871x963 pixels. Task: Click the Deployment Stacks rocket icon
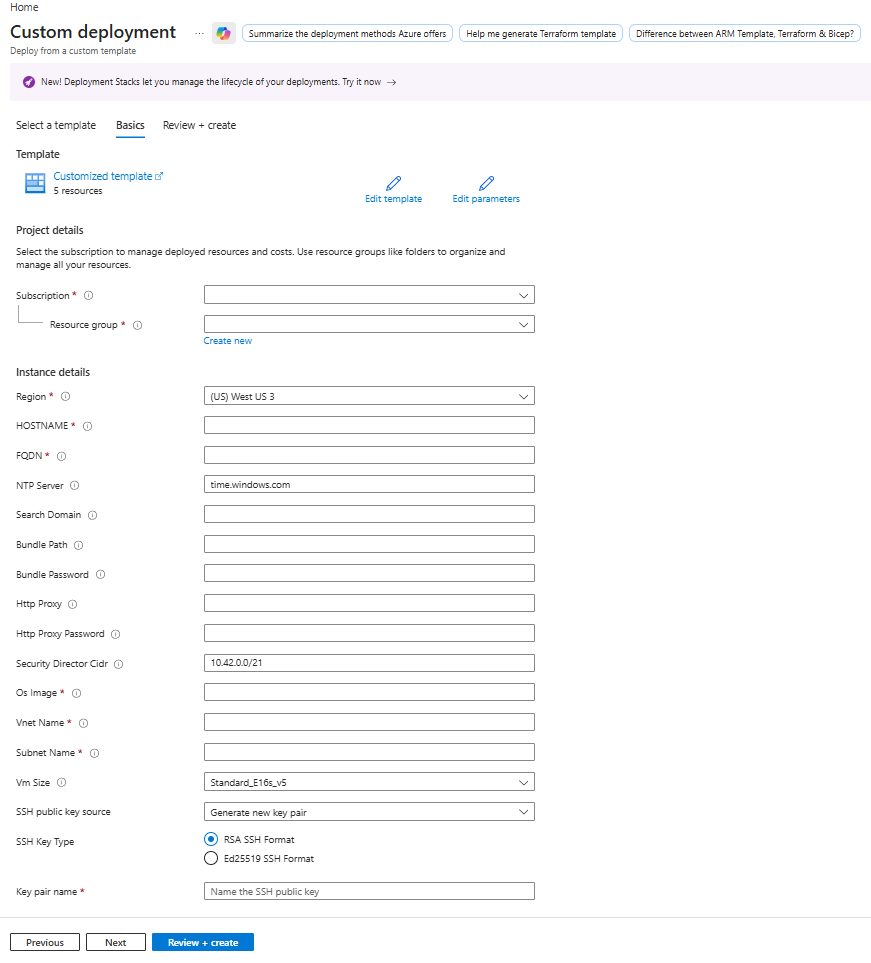(29, 82)
